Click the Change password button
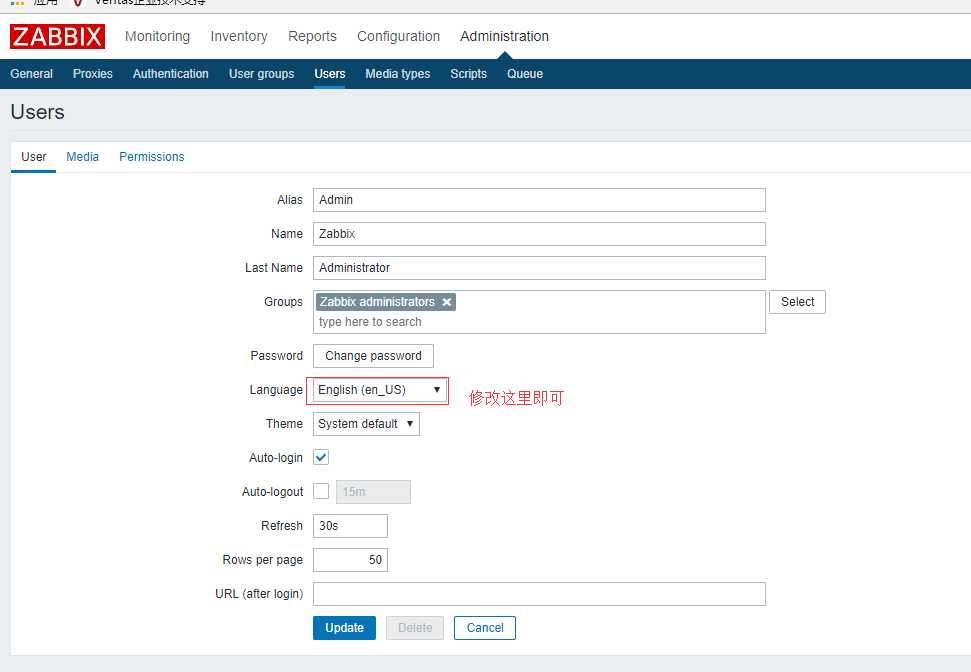This screenshot has height=672, width=971. (373, 356)
